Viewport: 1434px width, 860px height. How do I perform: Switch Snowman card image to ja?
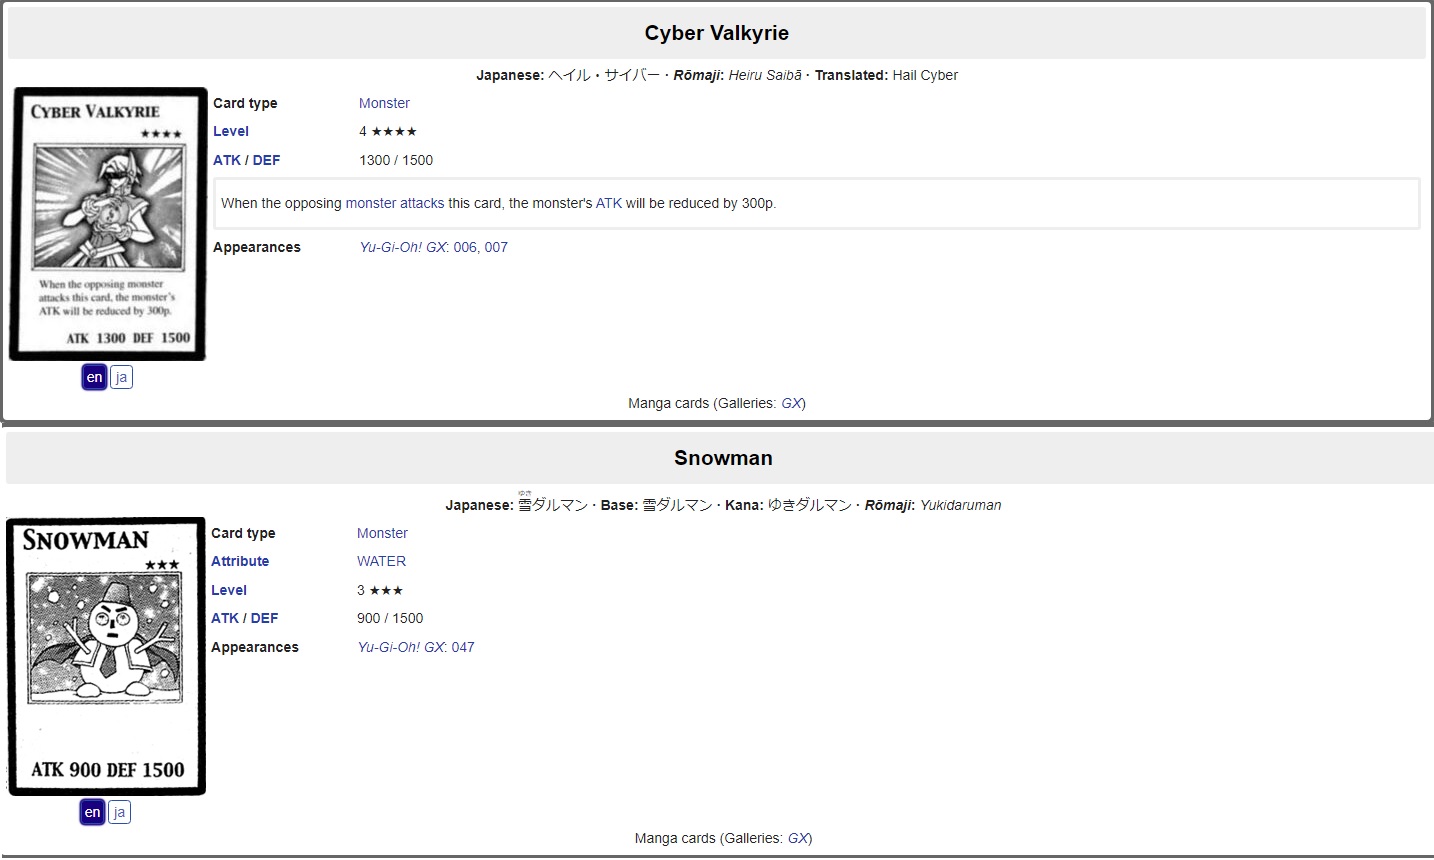pyautogui.click(x=119, y=812)
